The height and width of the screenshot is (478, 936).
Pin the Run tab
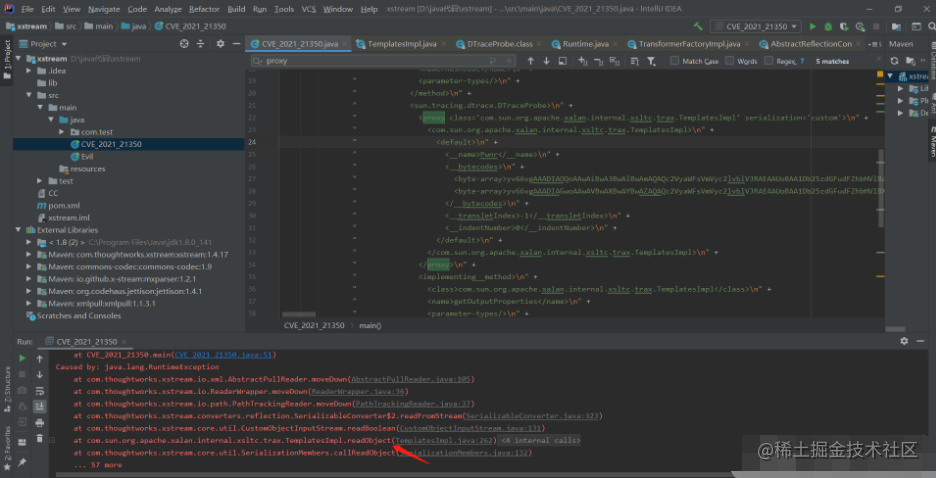[22, 462]
